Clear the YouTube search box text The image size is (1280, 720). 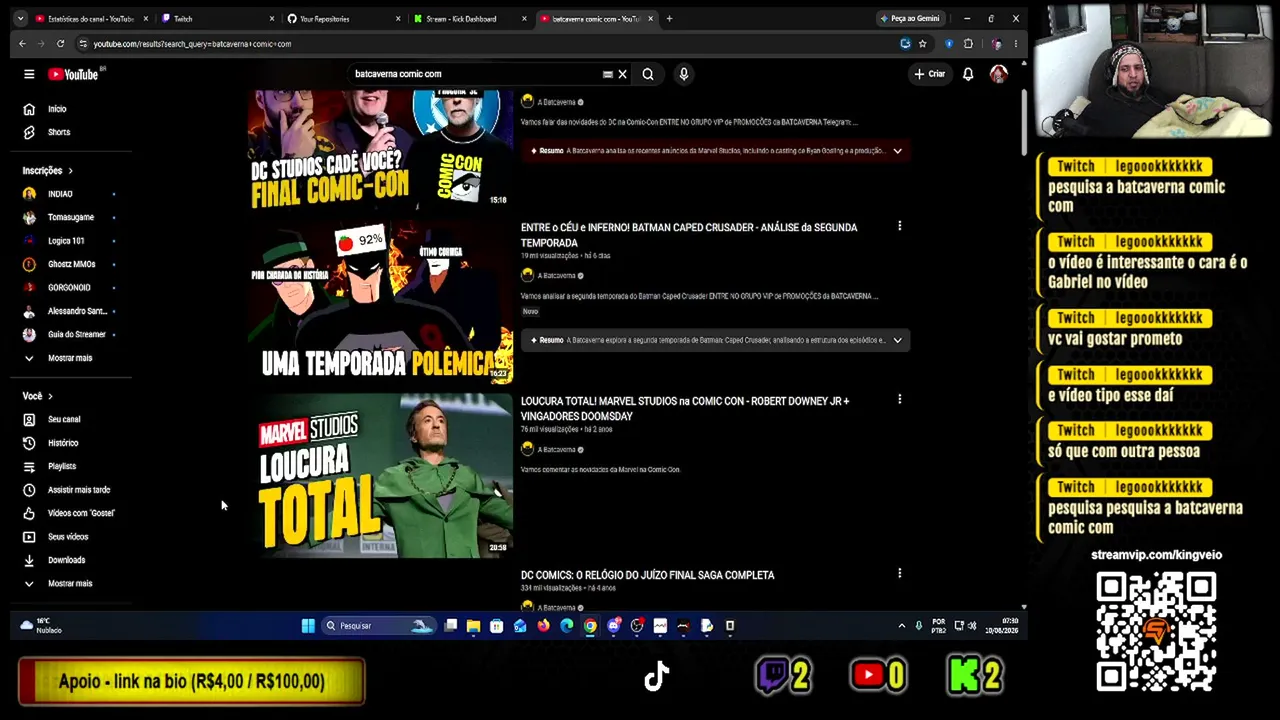[622, 74]
